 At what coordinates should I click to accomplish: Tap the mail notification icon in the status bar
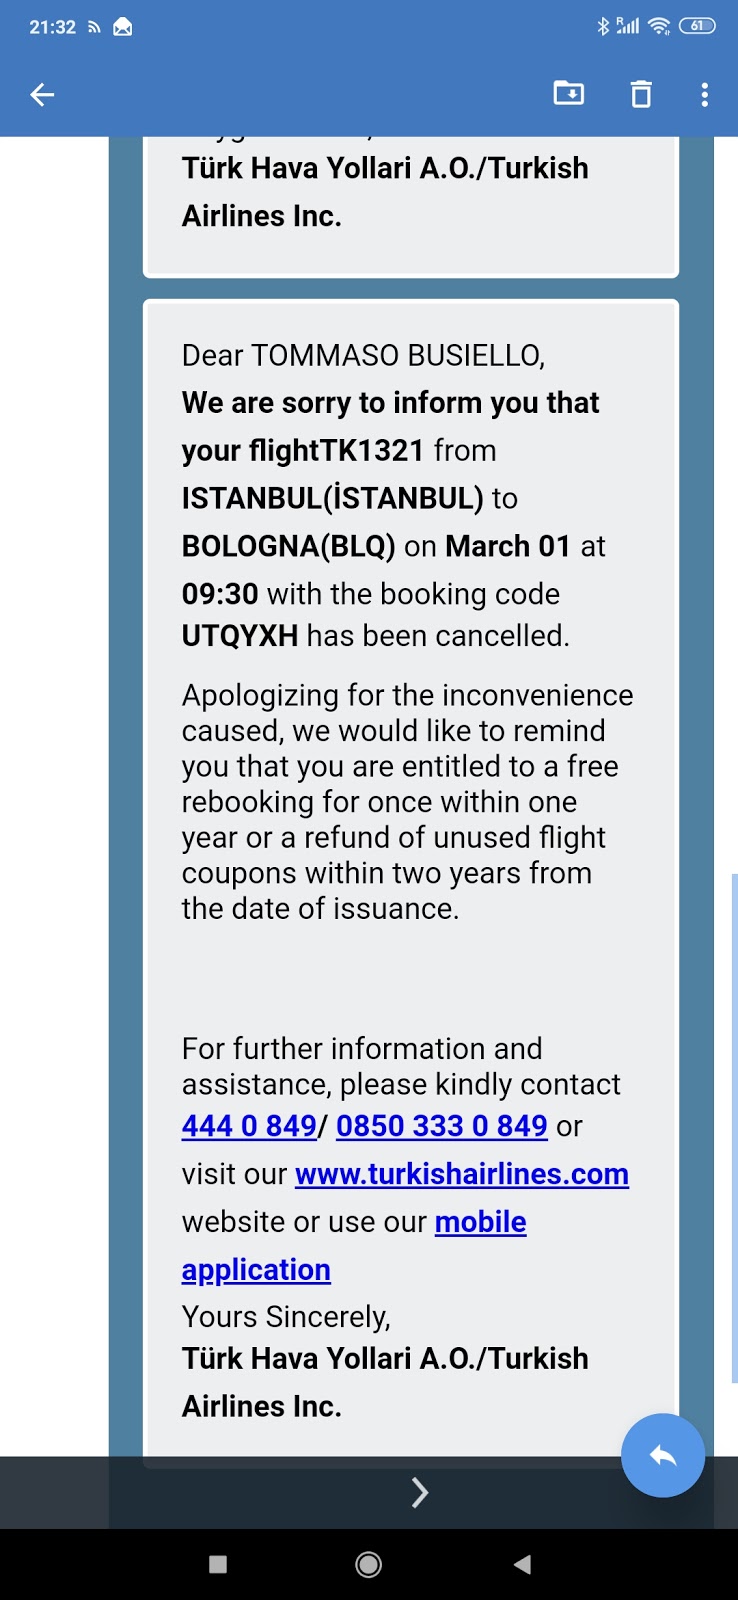point(123,28)
